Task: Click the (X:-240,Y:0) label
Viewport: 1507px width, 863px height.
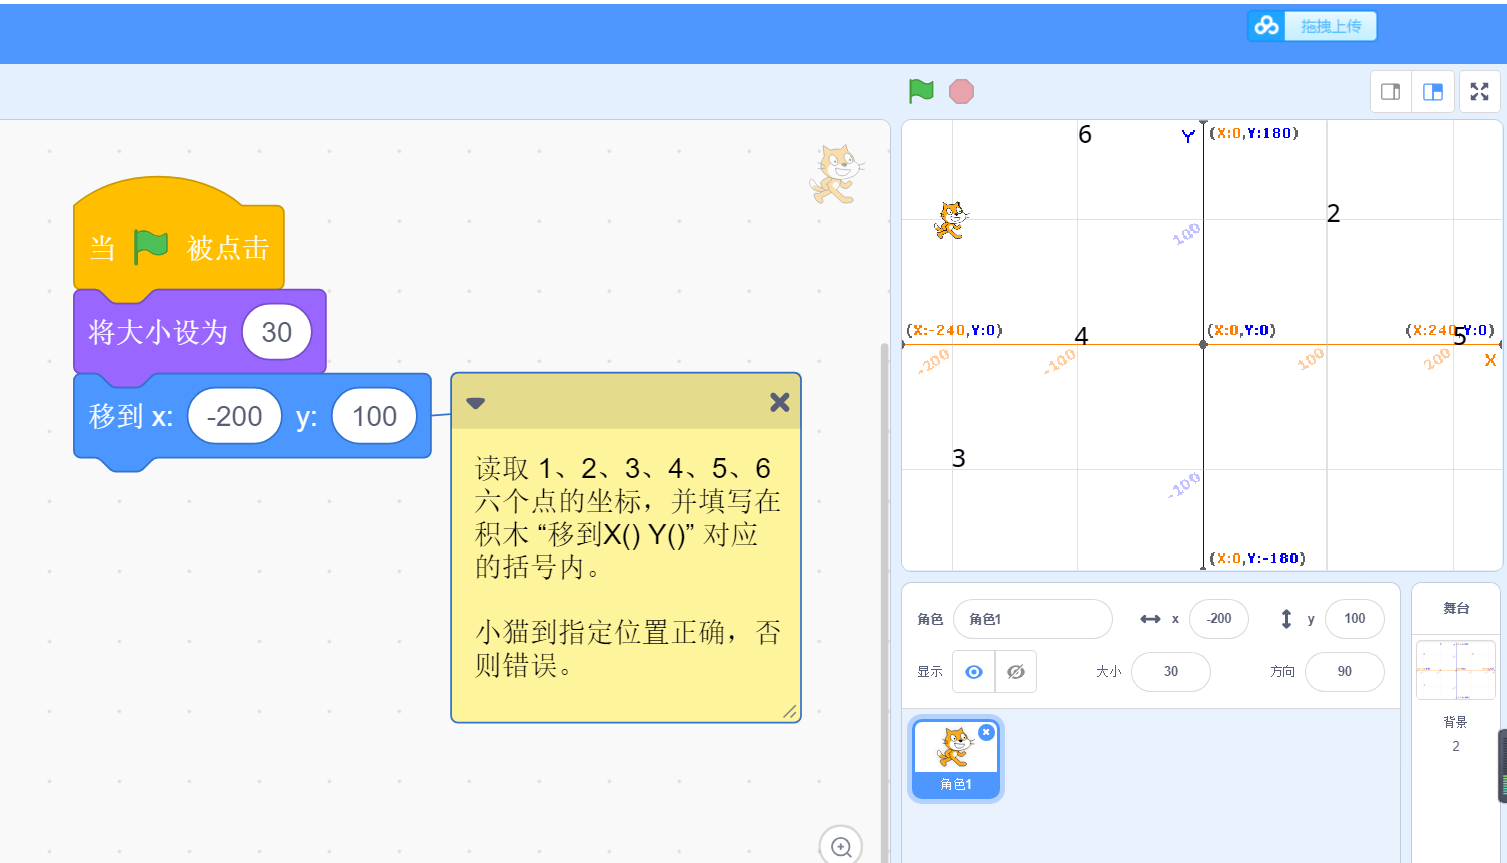Action: [954, 330]
